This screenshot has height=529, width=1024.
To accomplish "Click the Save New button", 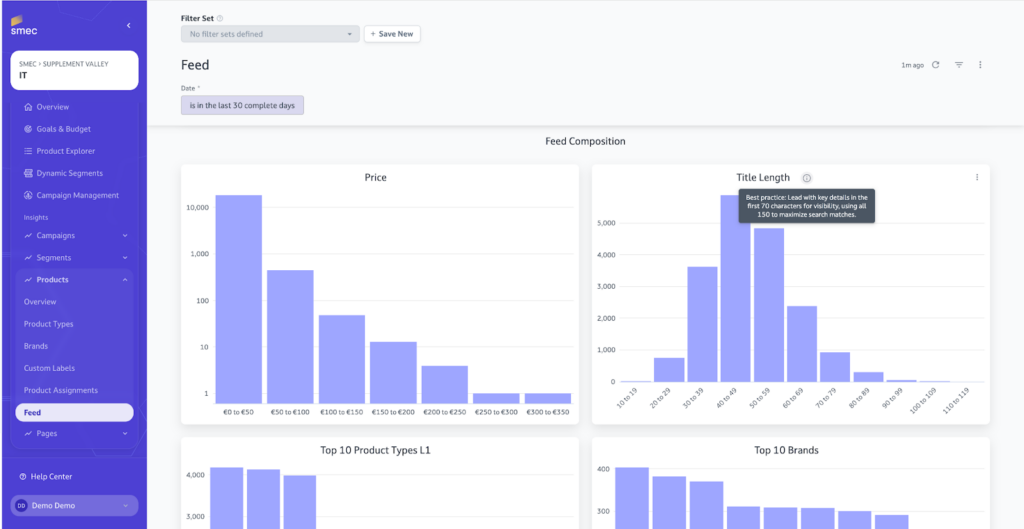I will coord(392,34).
